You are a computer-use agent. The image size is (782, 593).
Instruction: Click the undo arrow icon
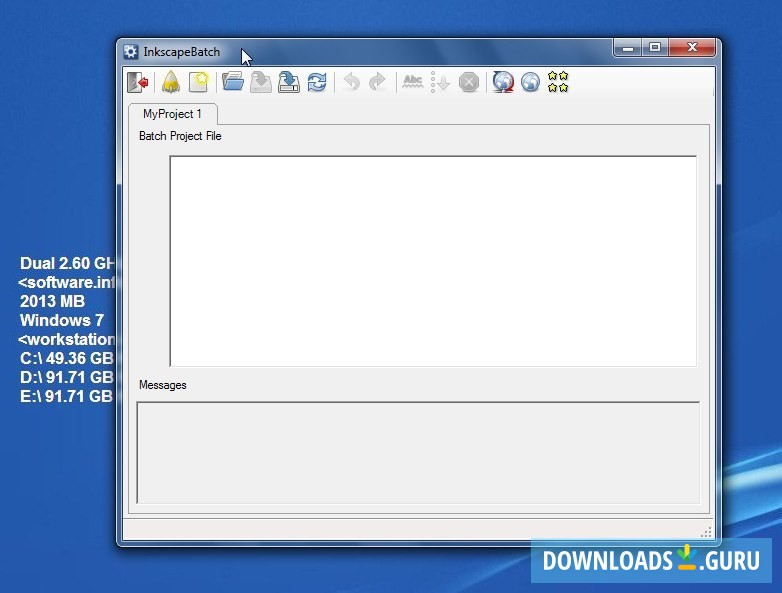click(352, 82)
